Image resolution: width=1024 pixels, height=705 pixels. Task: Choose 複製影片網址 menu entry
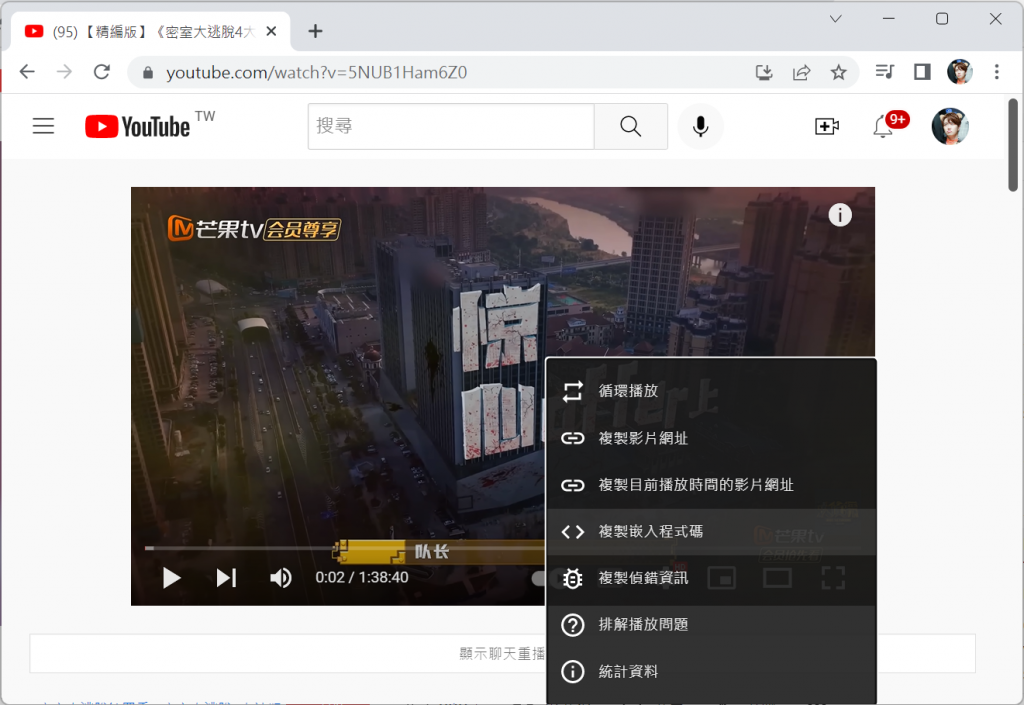[x=711, y=438]
